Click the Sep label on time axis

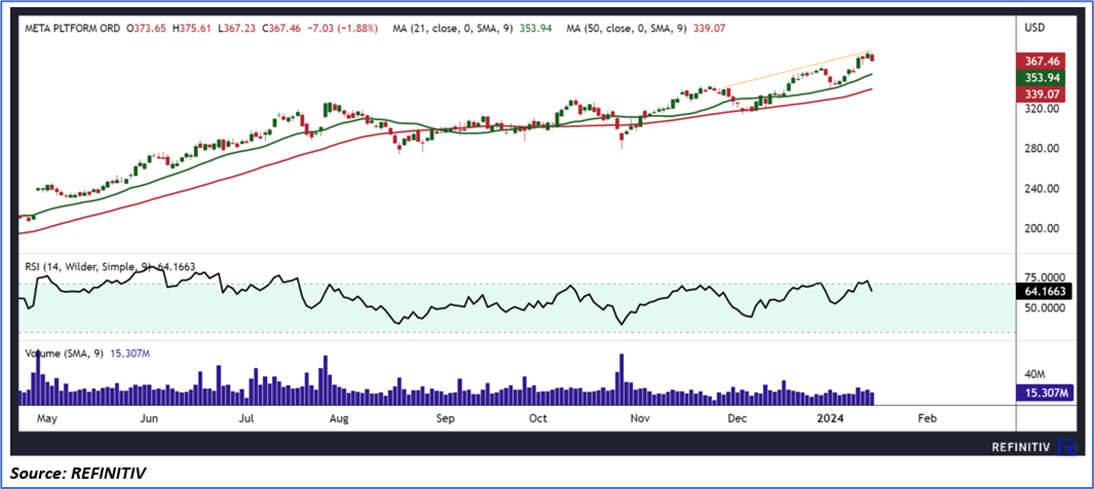tap(445, 419)
